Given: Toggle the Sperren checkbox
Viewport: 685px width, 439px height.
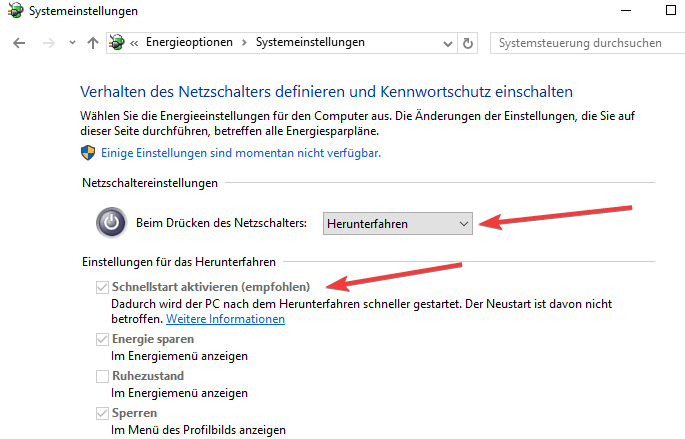Looking at the screenshot, I should point(102,413).
